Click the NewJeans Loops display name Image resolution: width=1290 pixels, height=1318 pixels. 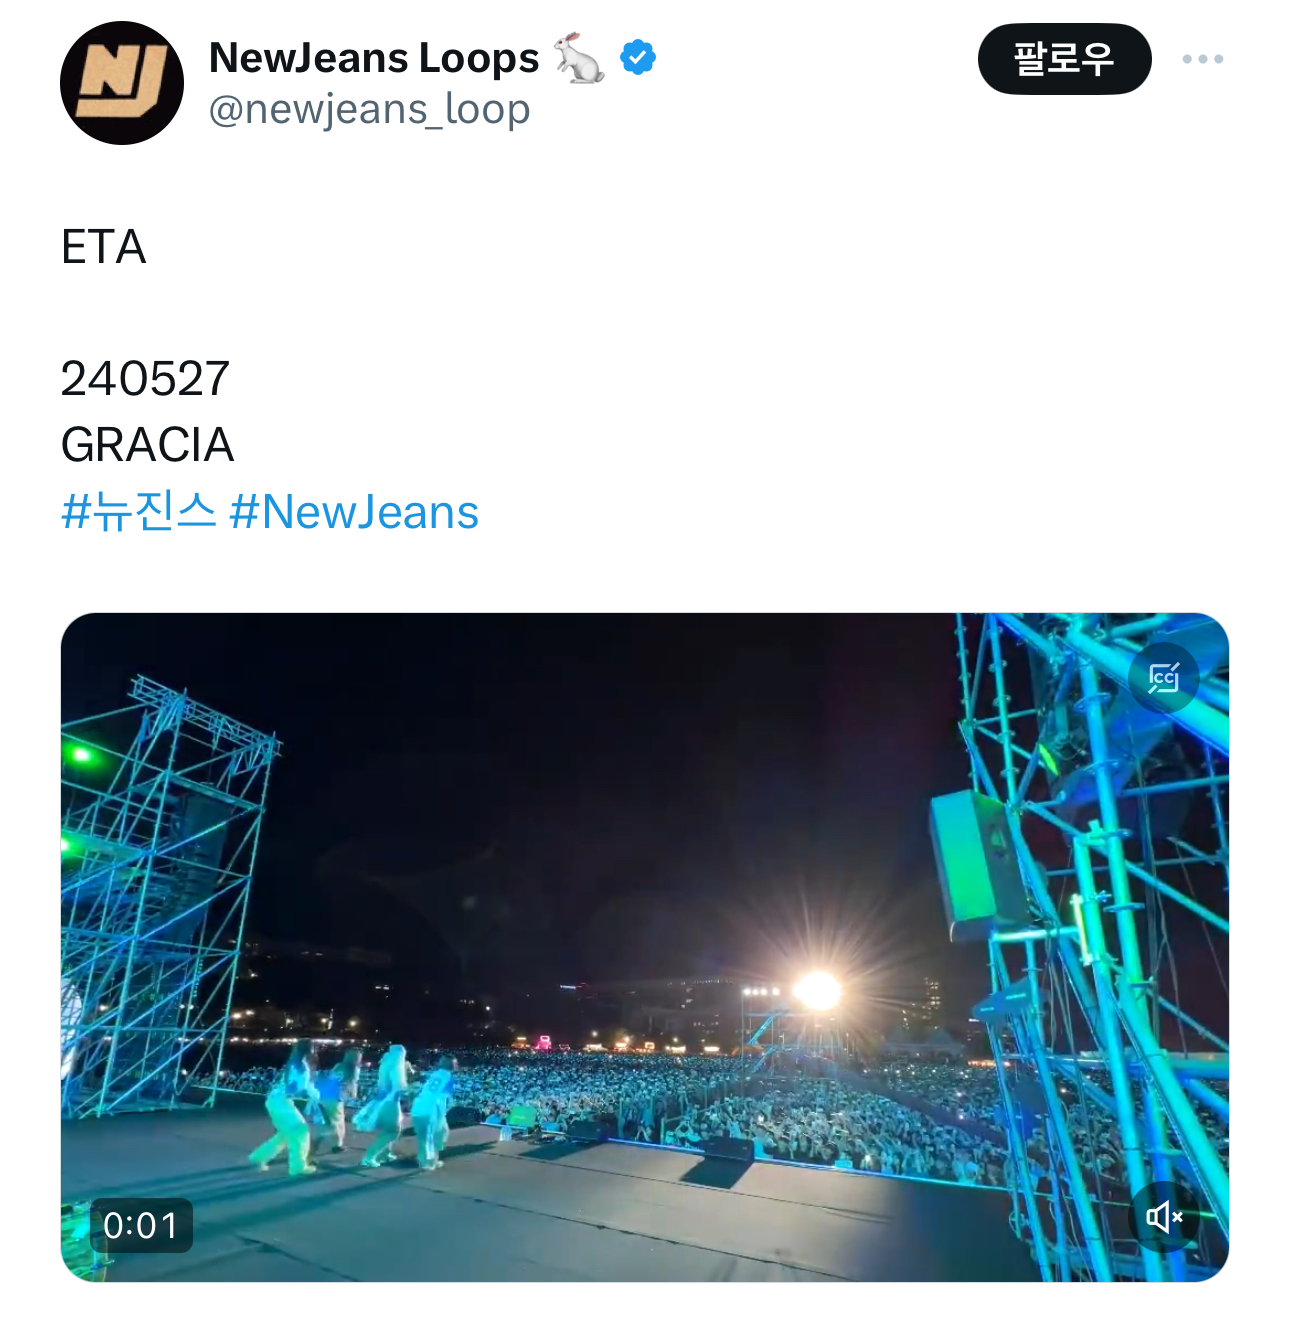pyautogui.click(x=374, y=58)
